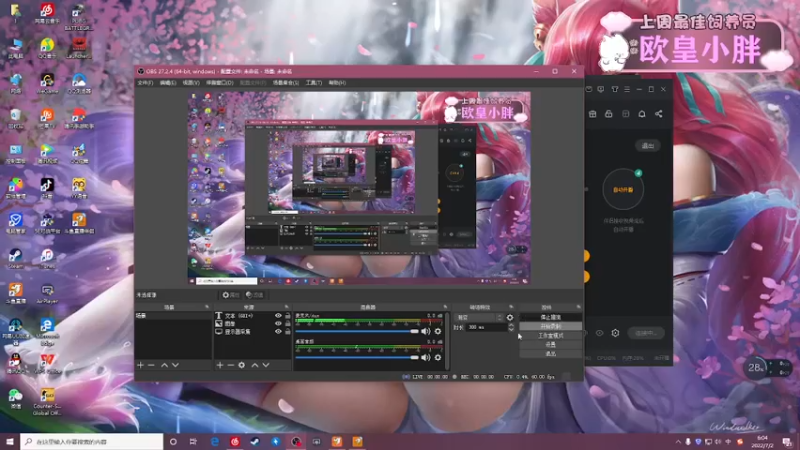The height and width of the screenshot is (450, 800).
Task: Move the selected source down
Action: coord(266,365)
